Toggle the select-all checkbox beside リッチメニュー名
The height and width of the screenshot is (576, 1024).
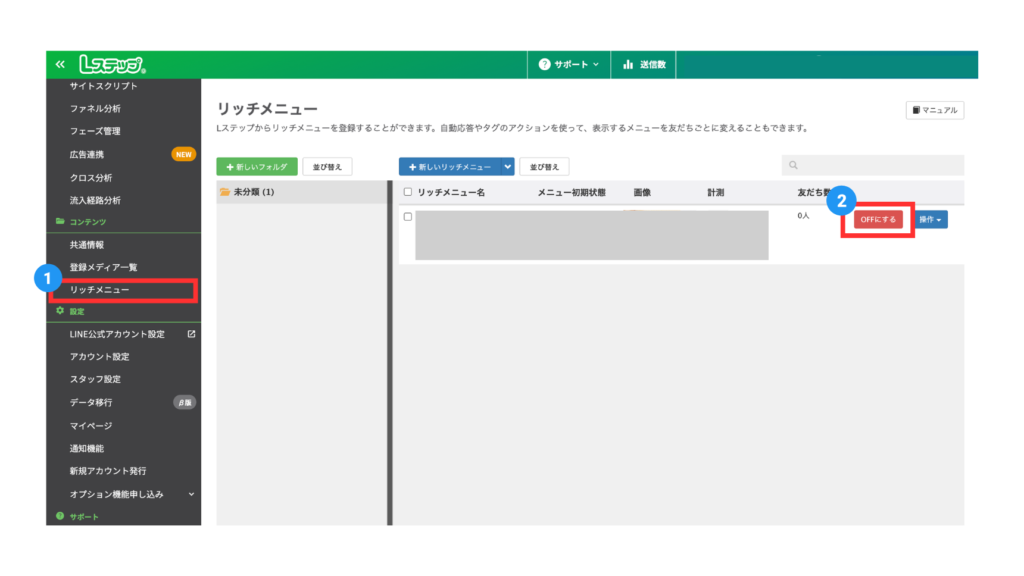408,192
